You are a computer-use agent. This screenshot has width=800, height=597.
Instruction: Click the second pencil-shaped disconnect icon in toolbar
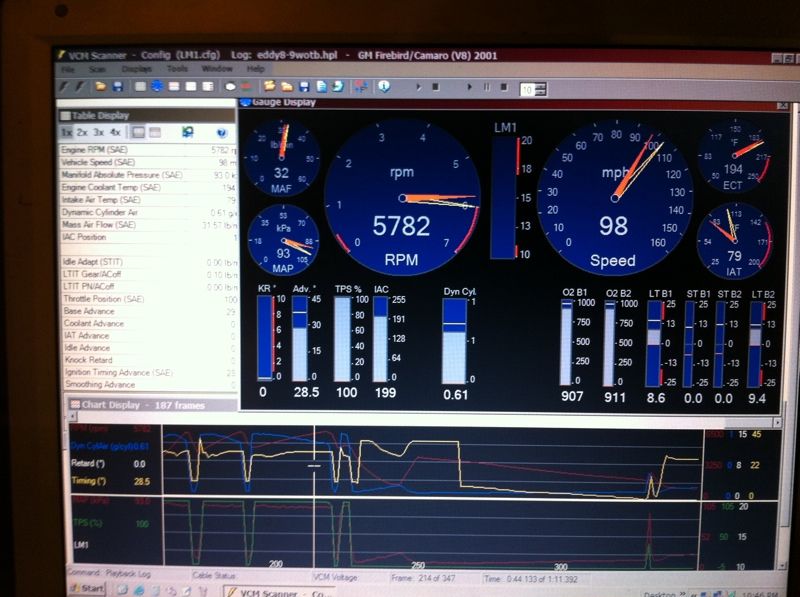coord(80,87)
